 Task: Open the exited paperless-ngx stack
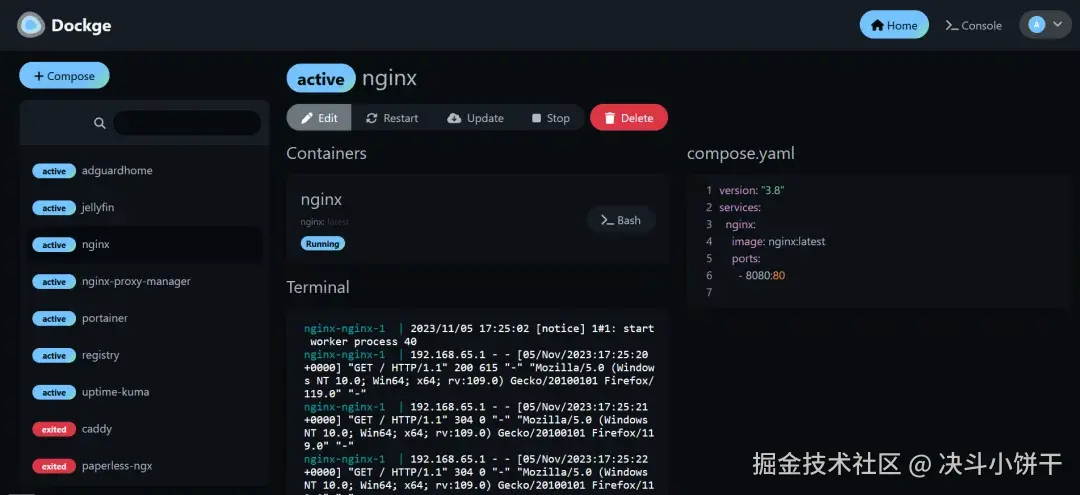point(145,466)
